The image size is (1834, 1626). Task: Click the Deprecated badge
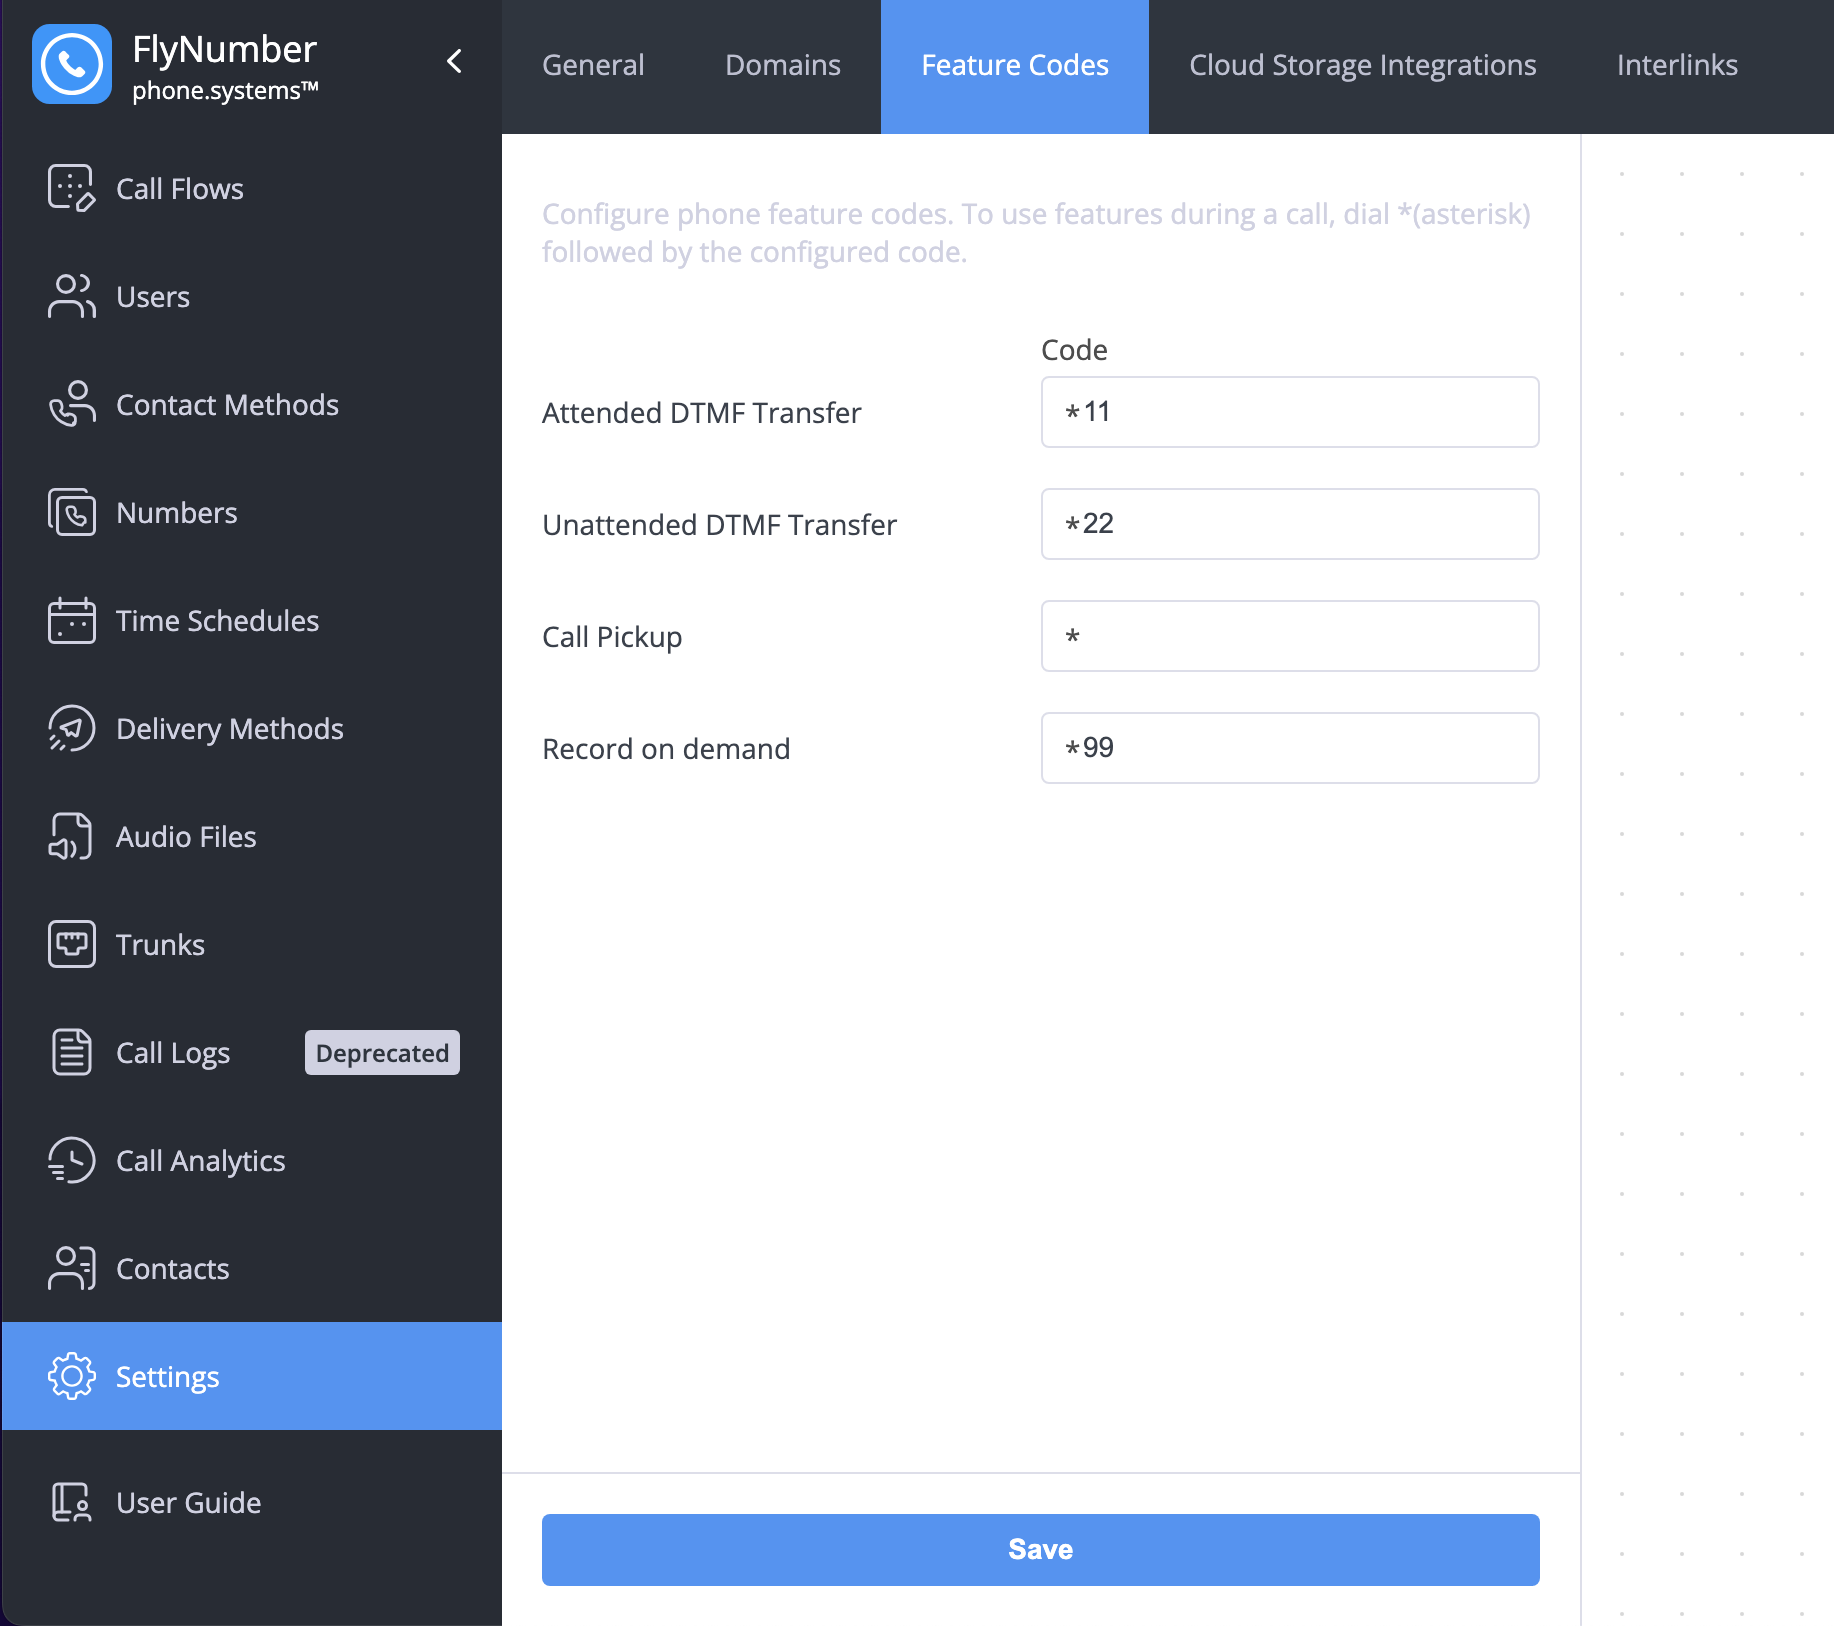[382, 1053]
